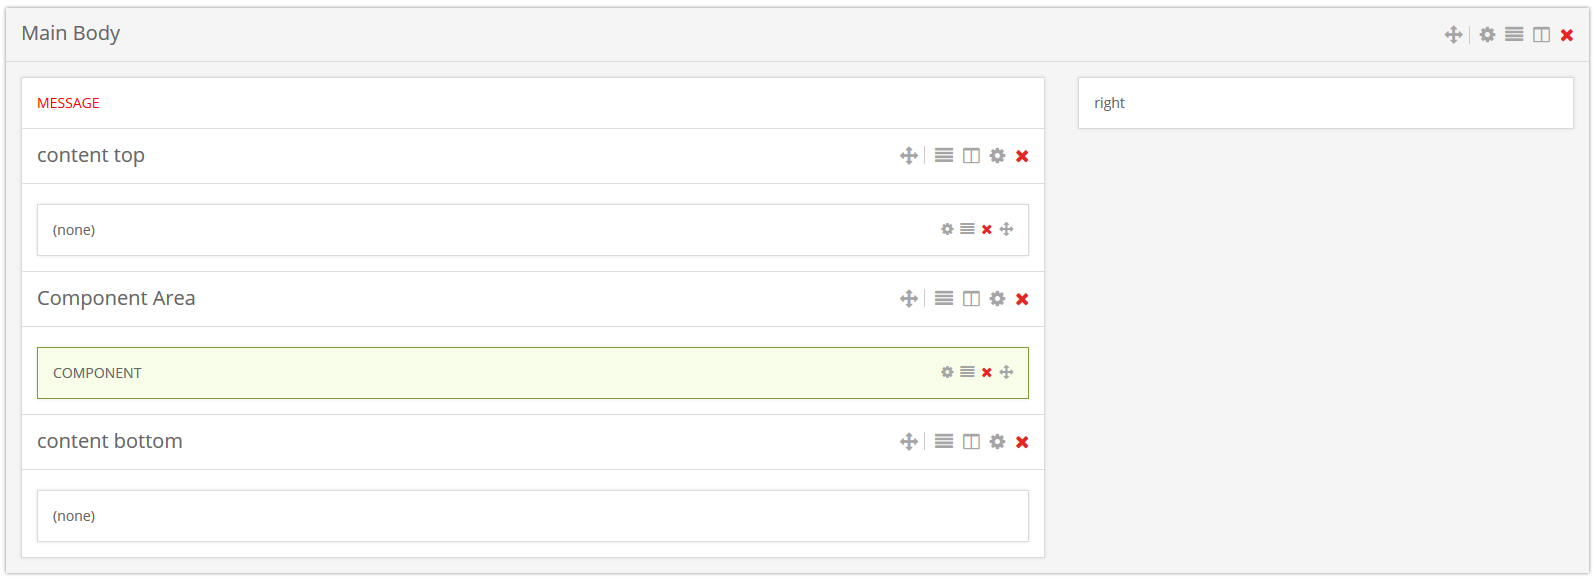Open Main Body settings gear

click(x=1487, y=35)
